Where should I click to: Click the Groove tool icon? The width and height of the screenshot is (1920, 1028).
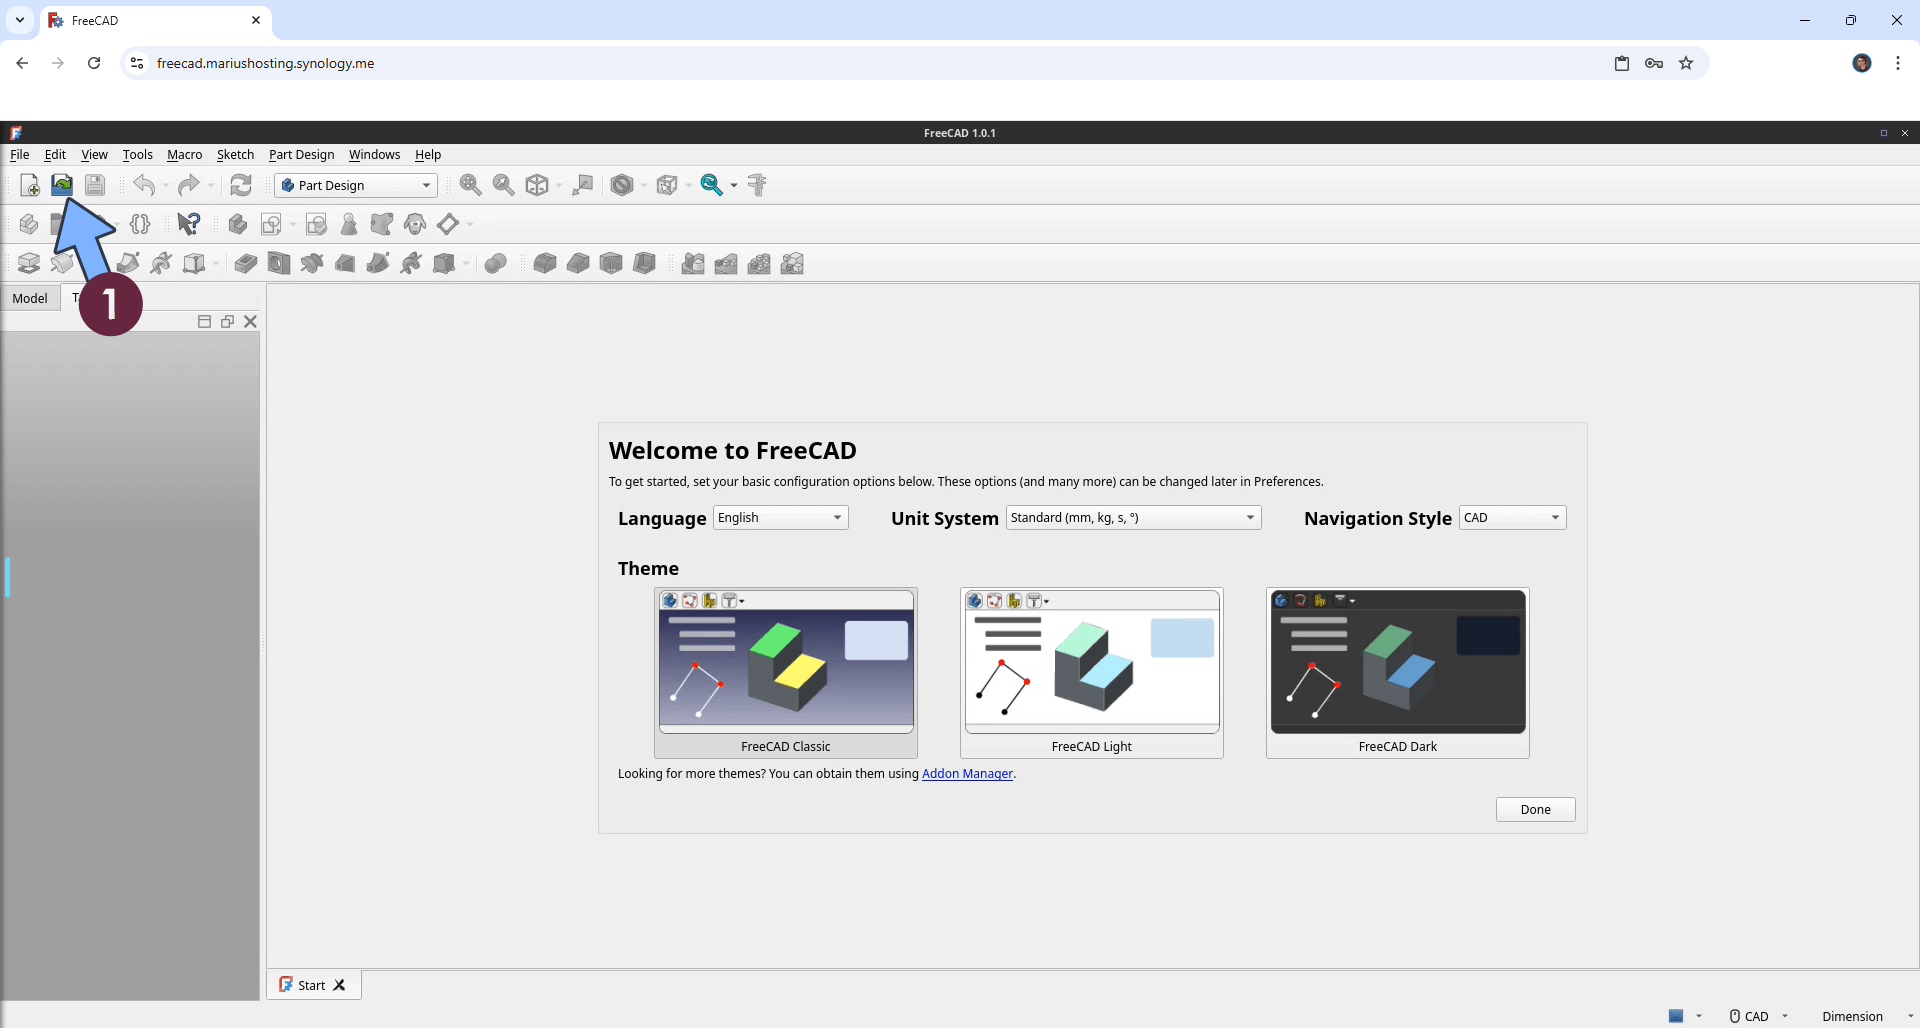tap(312, 263)
